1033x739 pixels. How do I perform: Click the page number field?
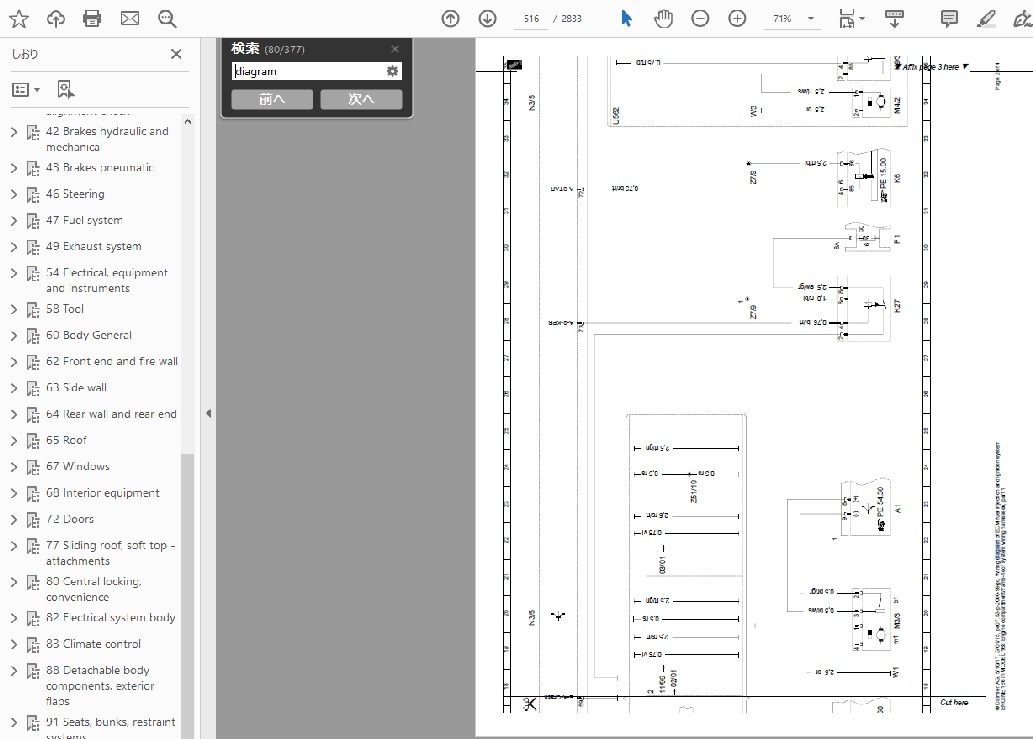(531, 18)
